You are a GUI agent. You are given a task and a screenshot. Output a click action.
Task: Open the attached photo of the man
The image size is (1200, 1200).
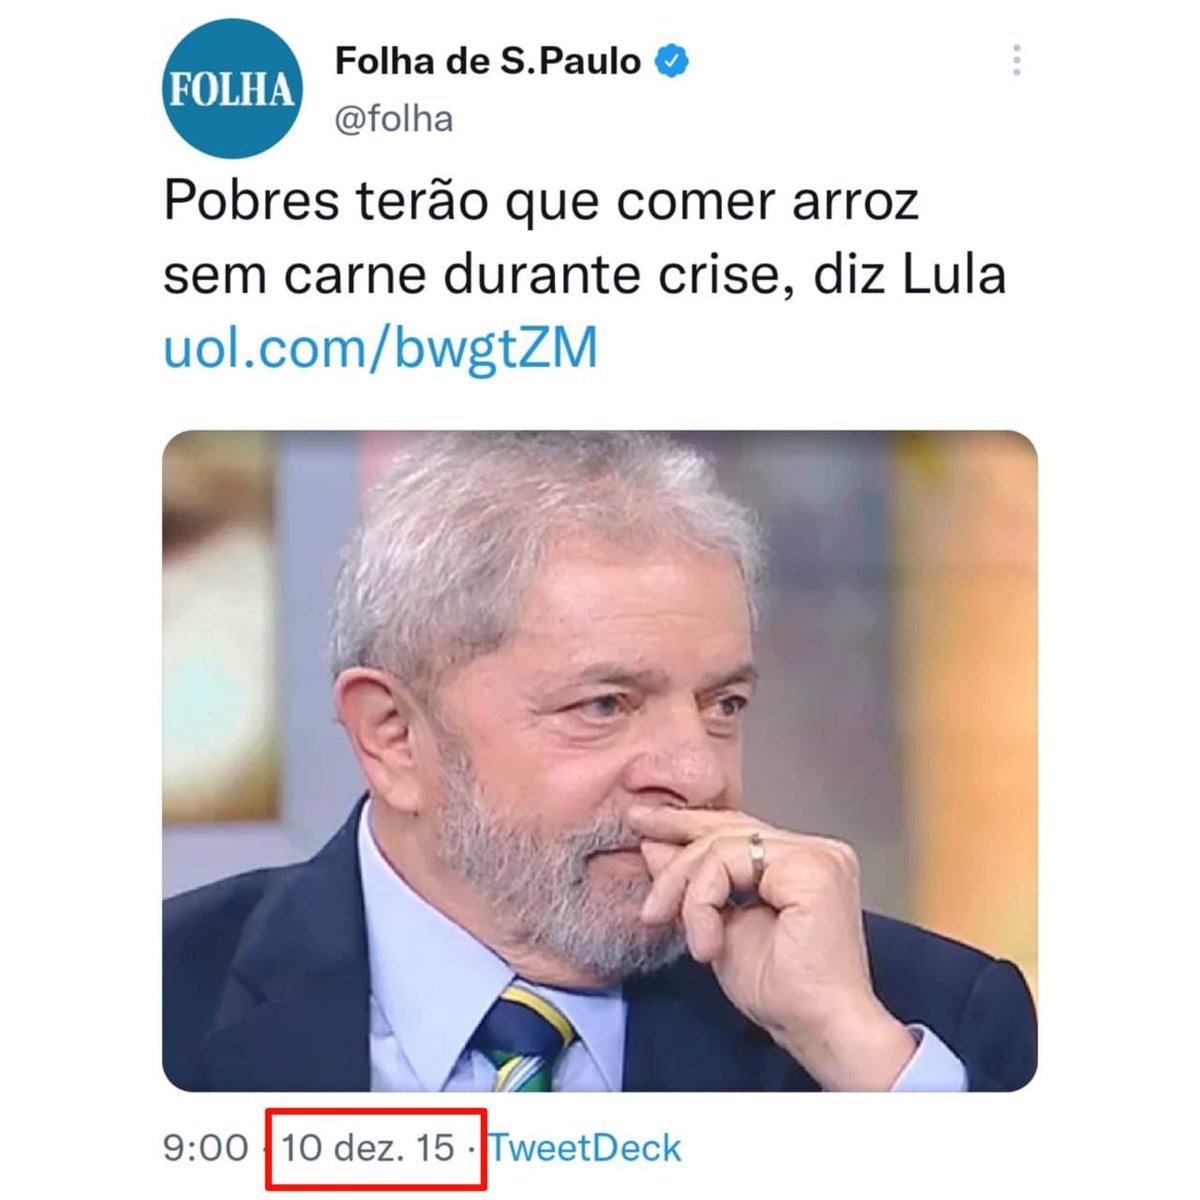tap(600, 761)
